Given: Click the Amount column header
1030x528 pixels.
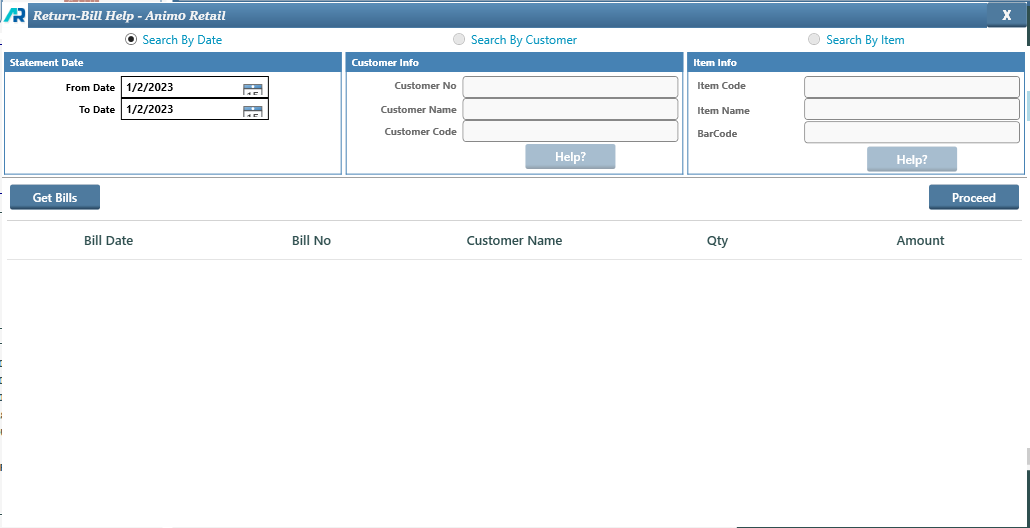Looking at the screenshot, I should point(920,240).
